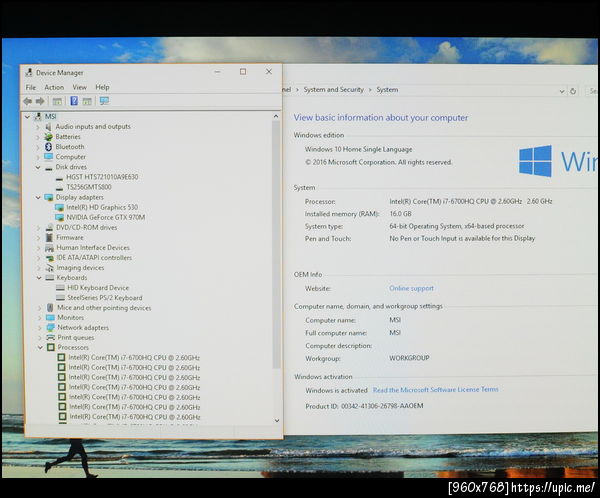Expand the Network adapters category
The width and height of the screenshot is (600, 498).
40,328
